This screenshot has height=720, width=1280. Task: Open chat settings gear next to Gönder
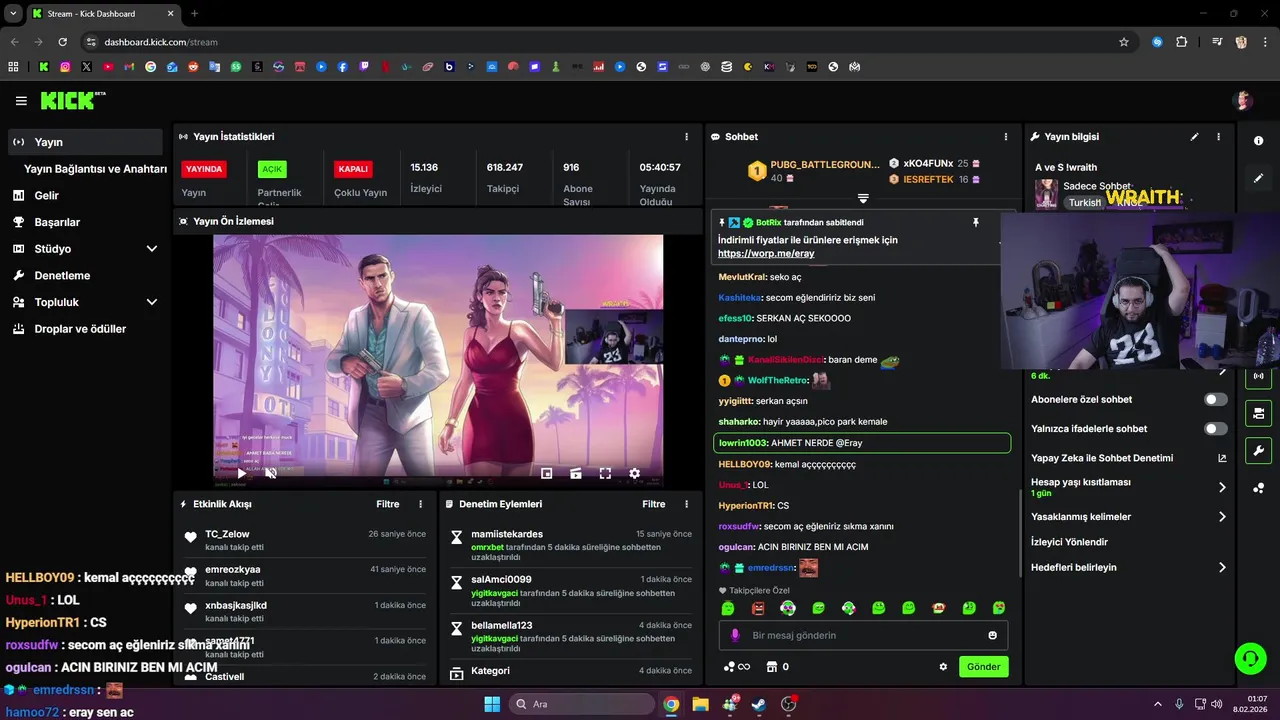pos(943,667)
